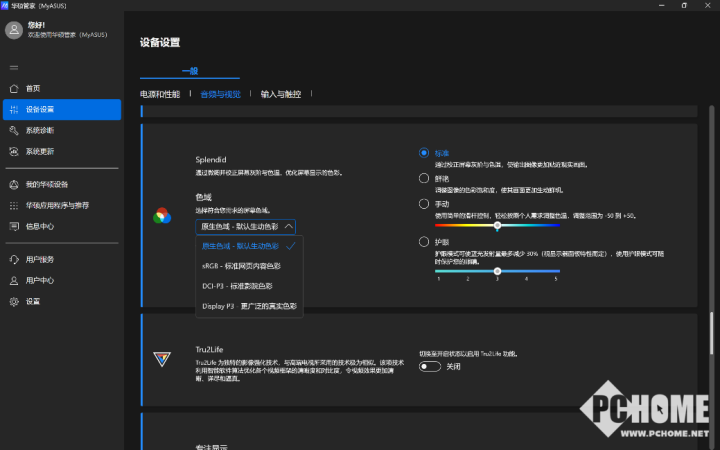Click the headset icon for 用户服务
This screenshot has width=720, height=450.
tap(14, 259)
